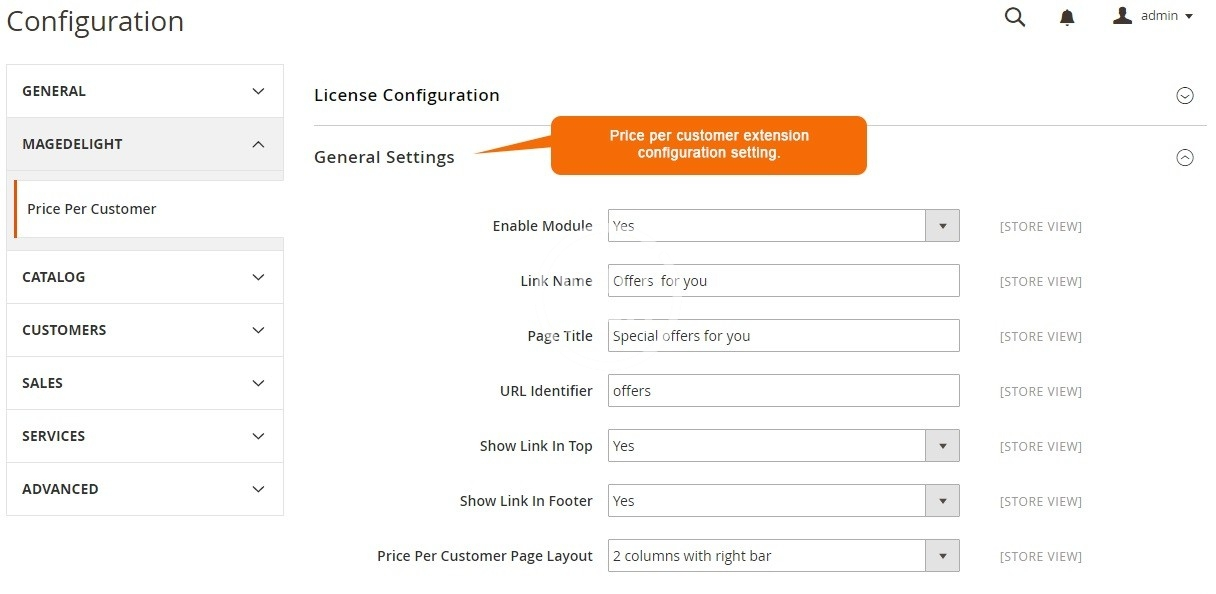Click the URL Identifier field
This screenshot has width=1216, height=594.
[x=783, y=391]
